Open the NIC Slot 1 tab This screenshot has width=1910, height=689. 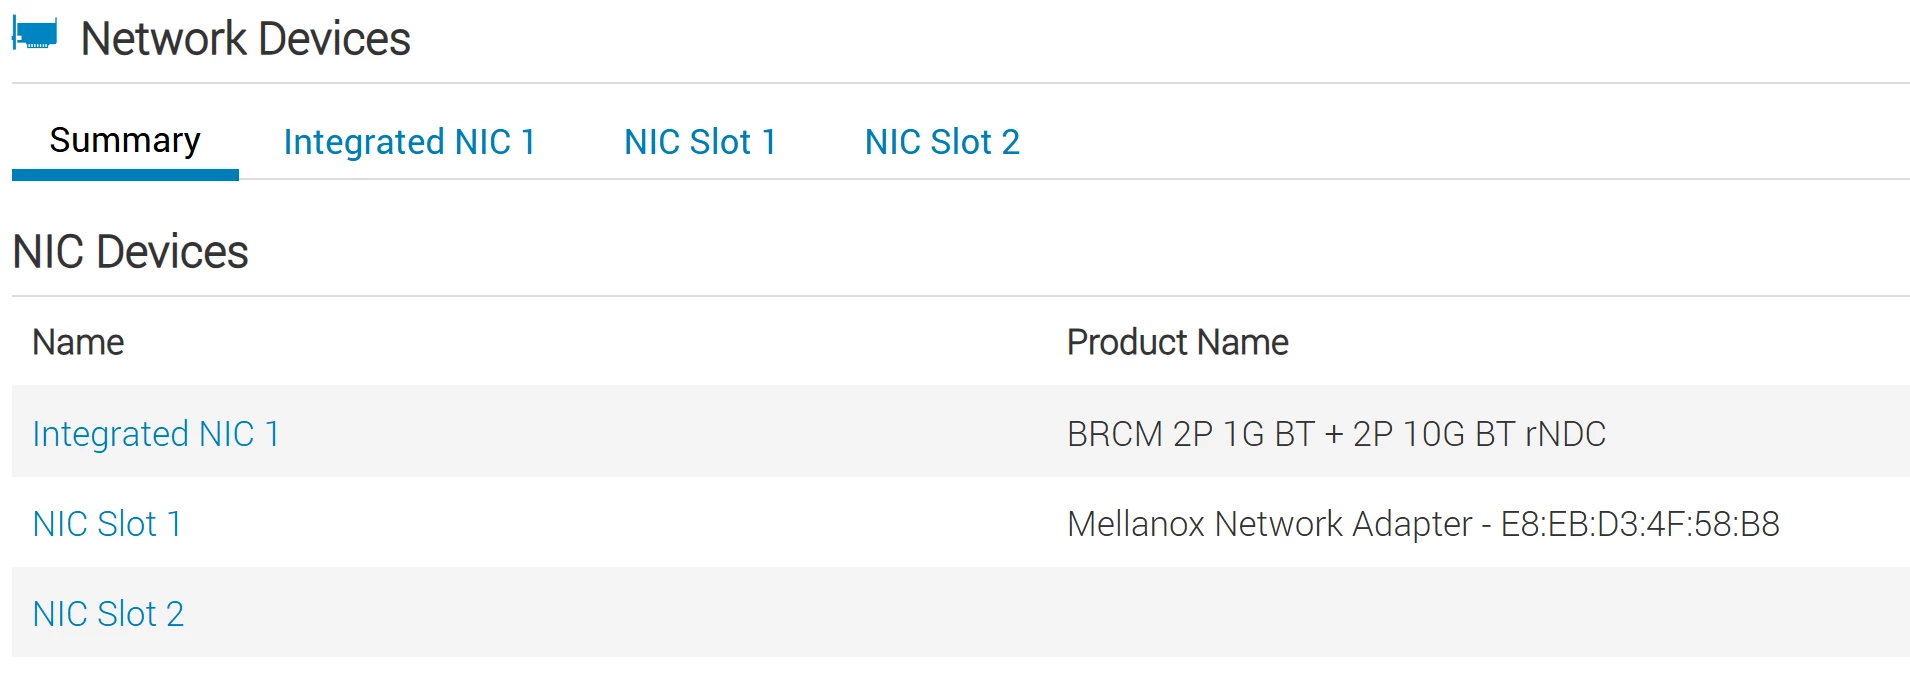[700, 142]
